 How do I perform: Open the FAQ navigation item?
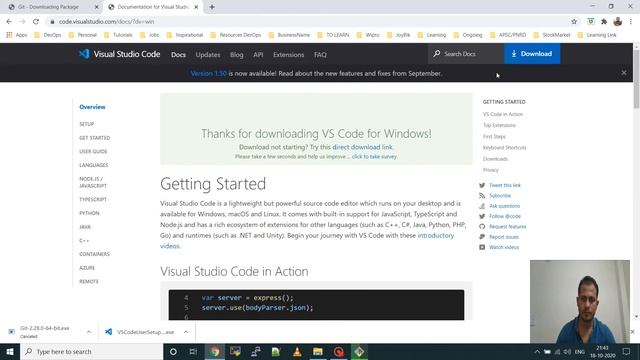320,55
